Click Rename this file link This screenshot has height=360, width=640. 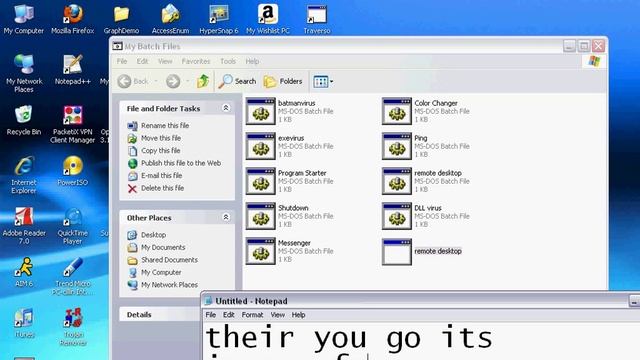pyautogui.click(x=165, y=125)
